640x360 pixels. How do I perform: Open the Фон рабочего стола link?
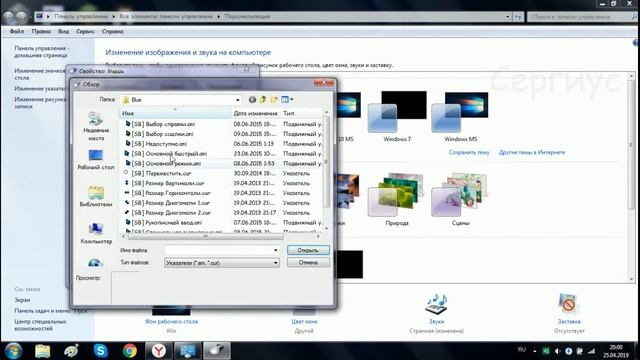tap(171, 322)
